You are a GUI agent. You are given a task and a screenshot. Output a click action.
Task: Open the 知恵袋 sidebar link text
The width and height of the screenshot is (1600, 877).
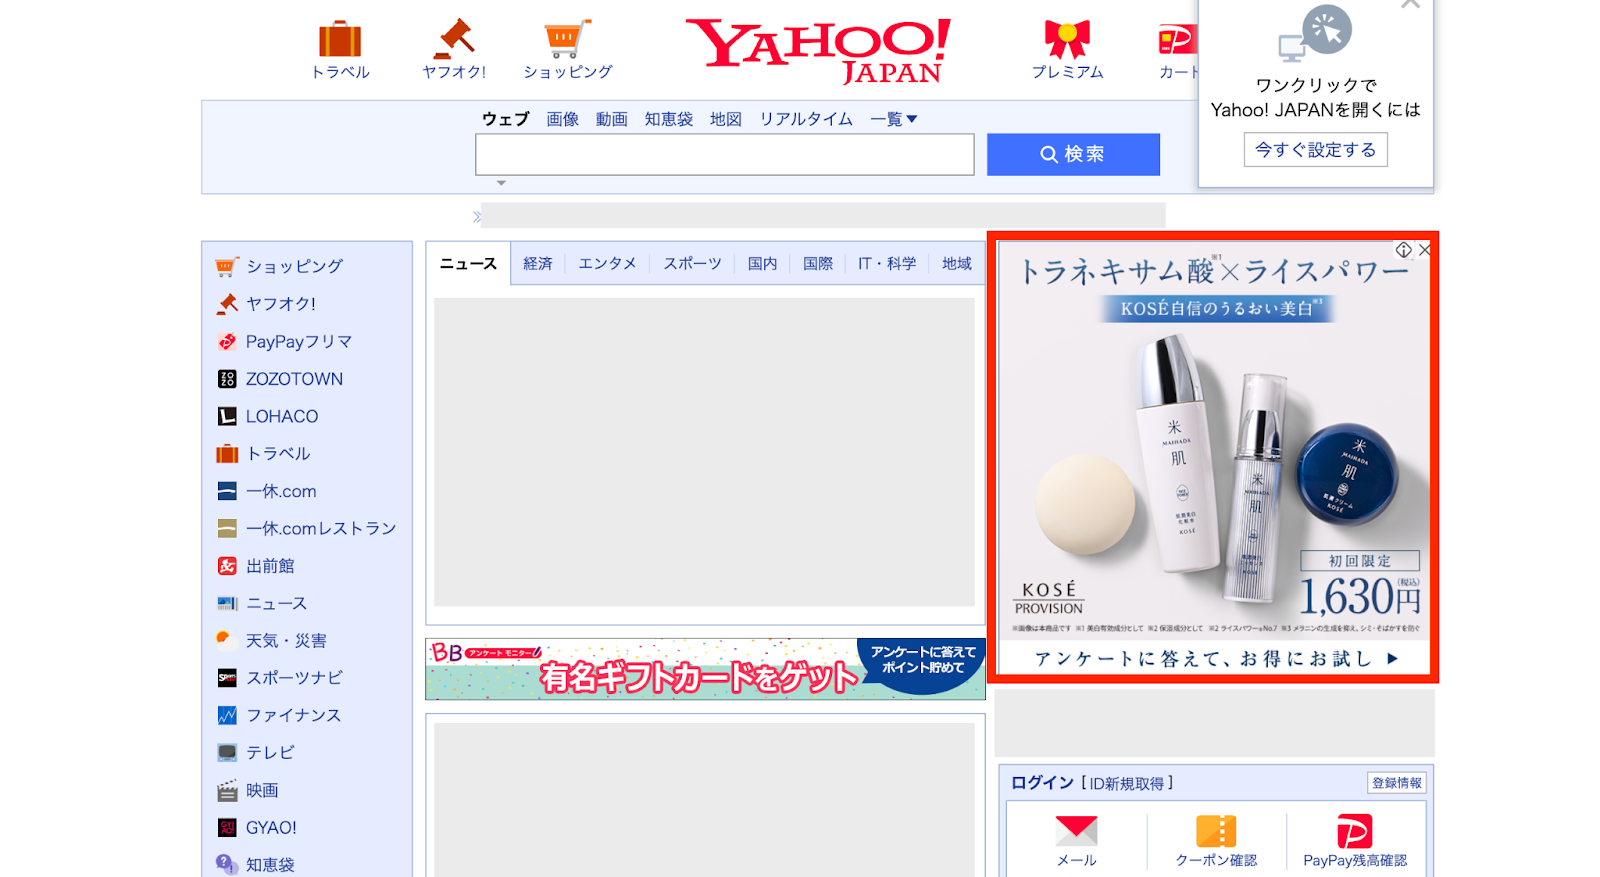pos(270,864)
